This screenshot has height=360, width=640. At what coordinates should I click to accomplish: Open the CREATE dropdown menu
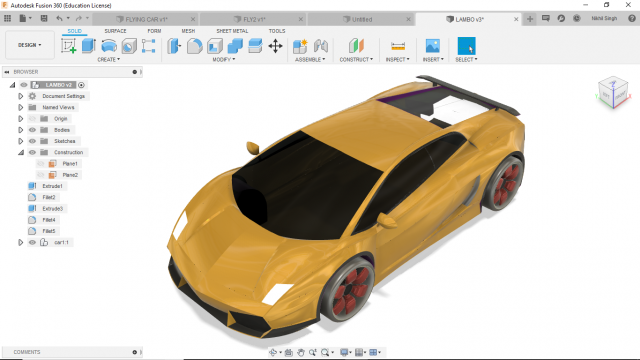coord(109,60)
